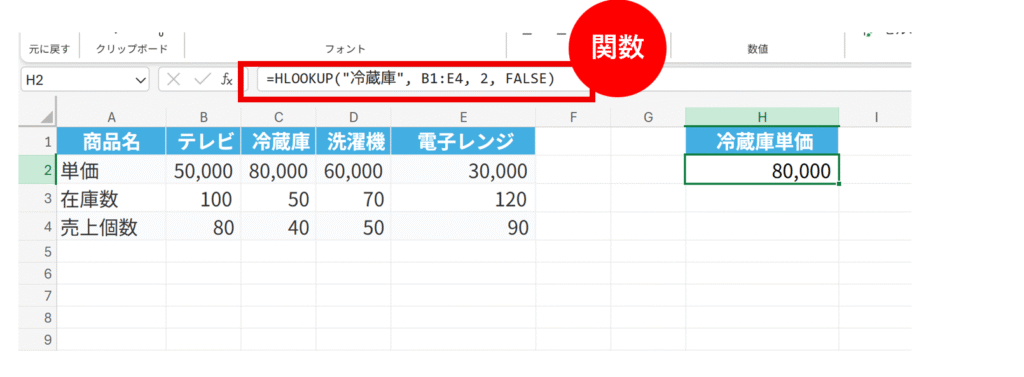Click cell D4 with value 50
This screenshot has height=377, width=1024.
pyautogui.click(x=353, y=227)
